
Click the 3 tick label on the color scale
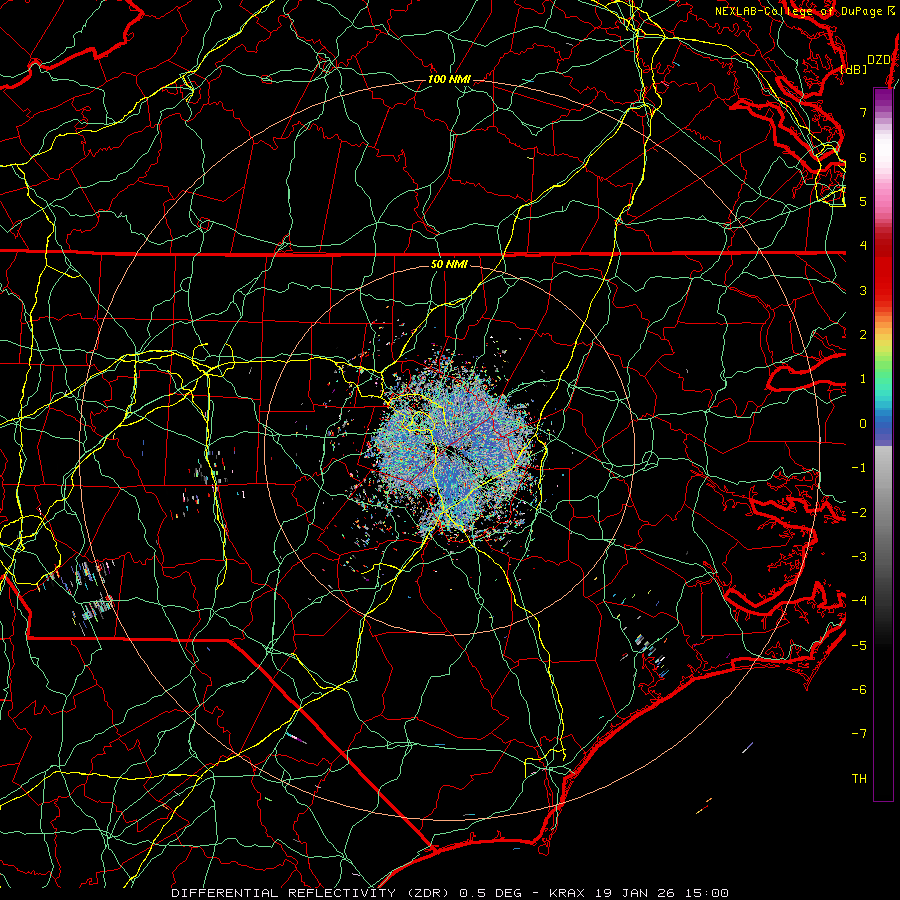(x=863, y=290)
